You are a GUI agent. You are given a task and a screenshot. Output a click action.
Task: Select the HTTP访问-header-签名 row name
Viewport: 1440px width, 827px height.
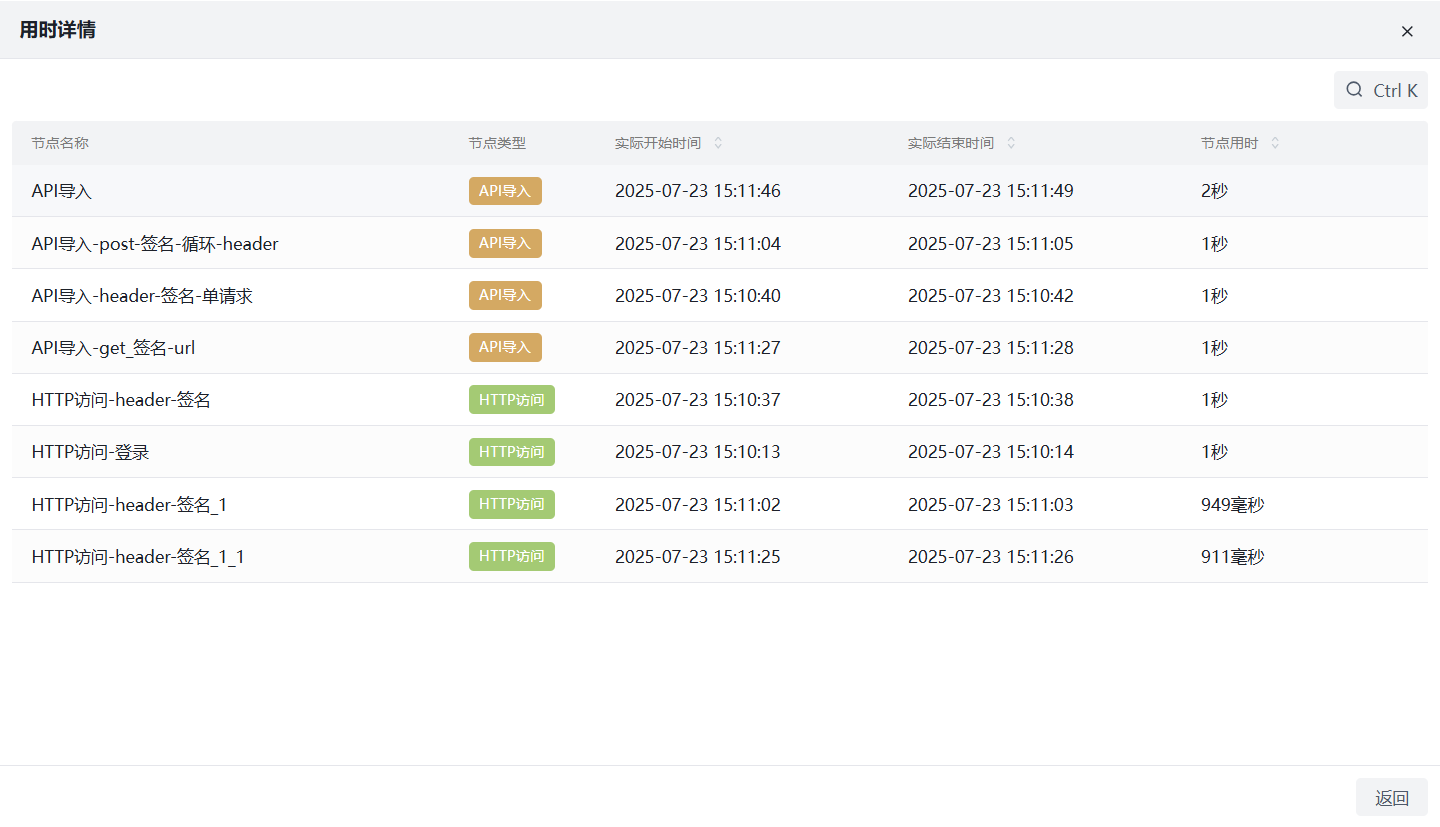point(121,400)
